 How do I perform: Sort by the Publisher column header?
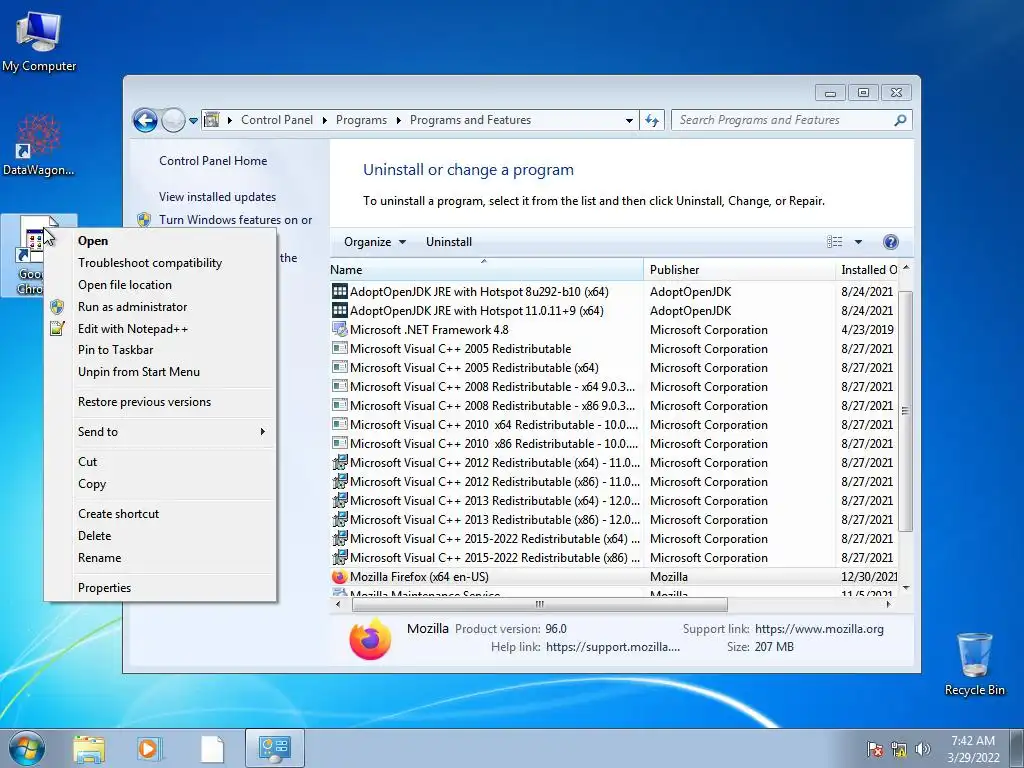[739, 270]
